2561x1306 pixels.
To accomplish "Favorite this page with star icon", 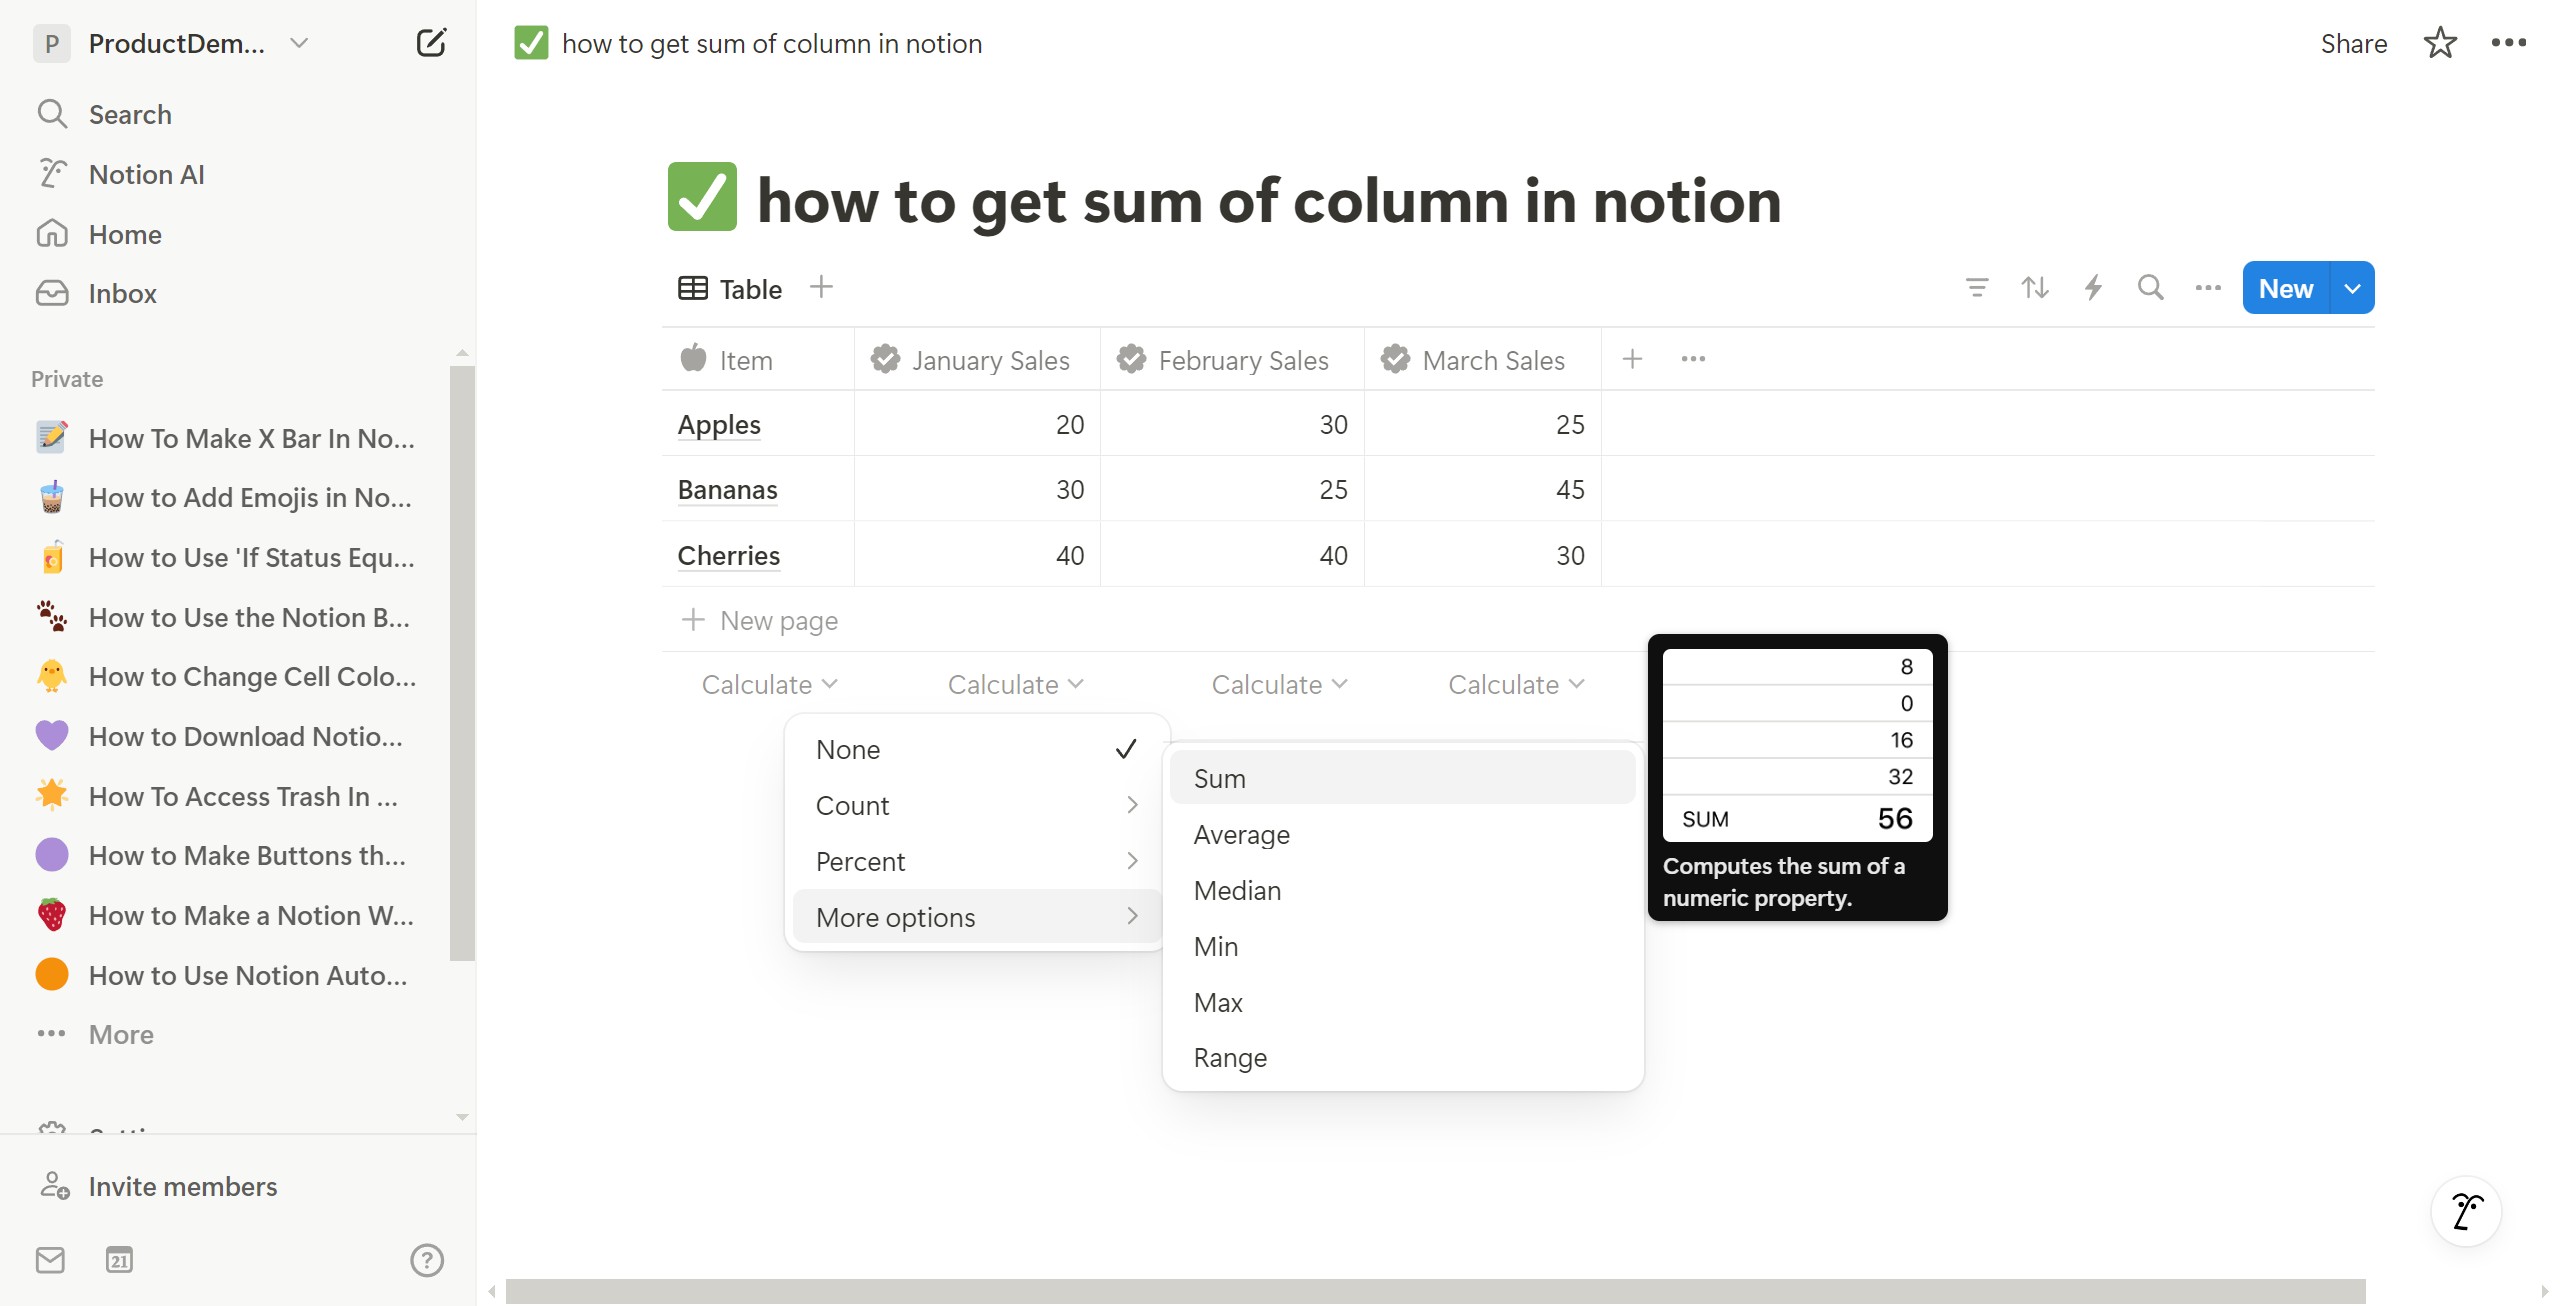I will click(x=2439, y=43).
